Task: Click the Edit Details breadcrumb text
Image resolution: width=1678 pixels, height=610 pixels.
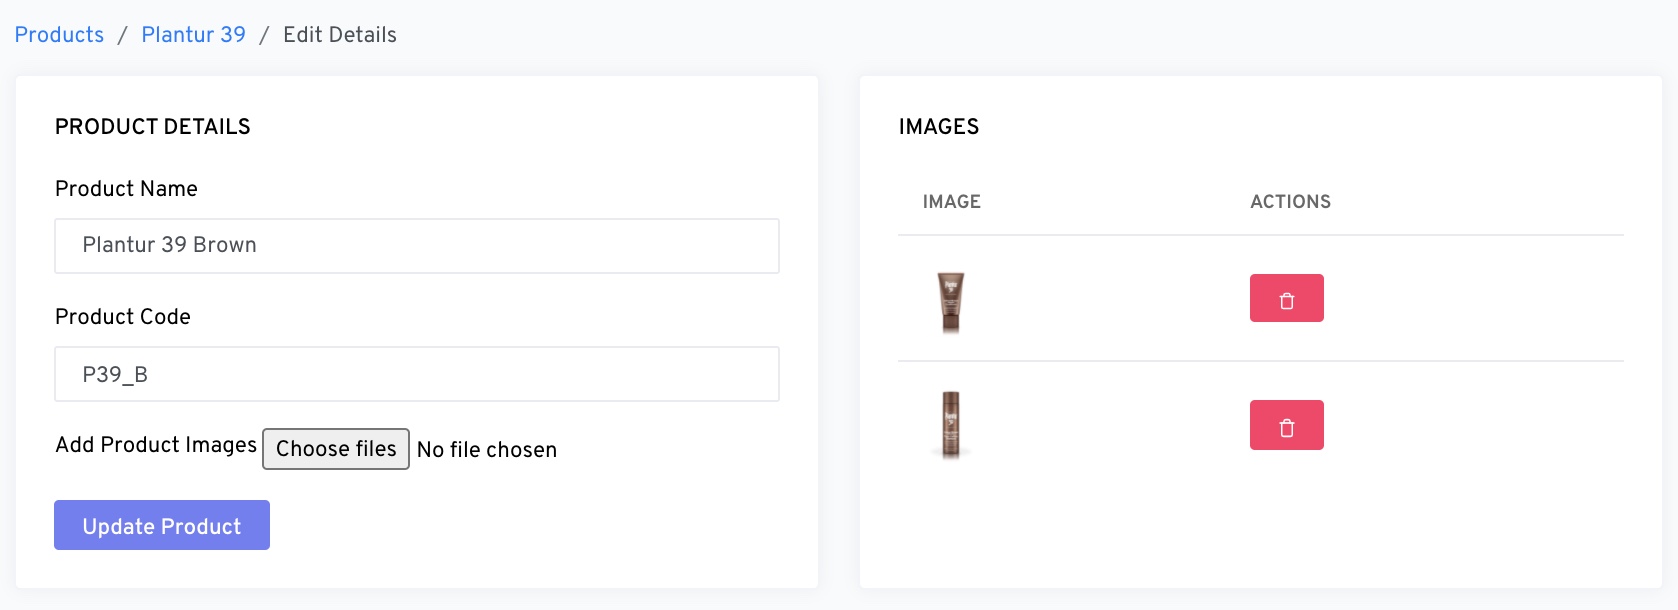Action: click(x=339, y=35)
